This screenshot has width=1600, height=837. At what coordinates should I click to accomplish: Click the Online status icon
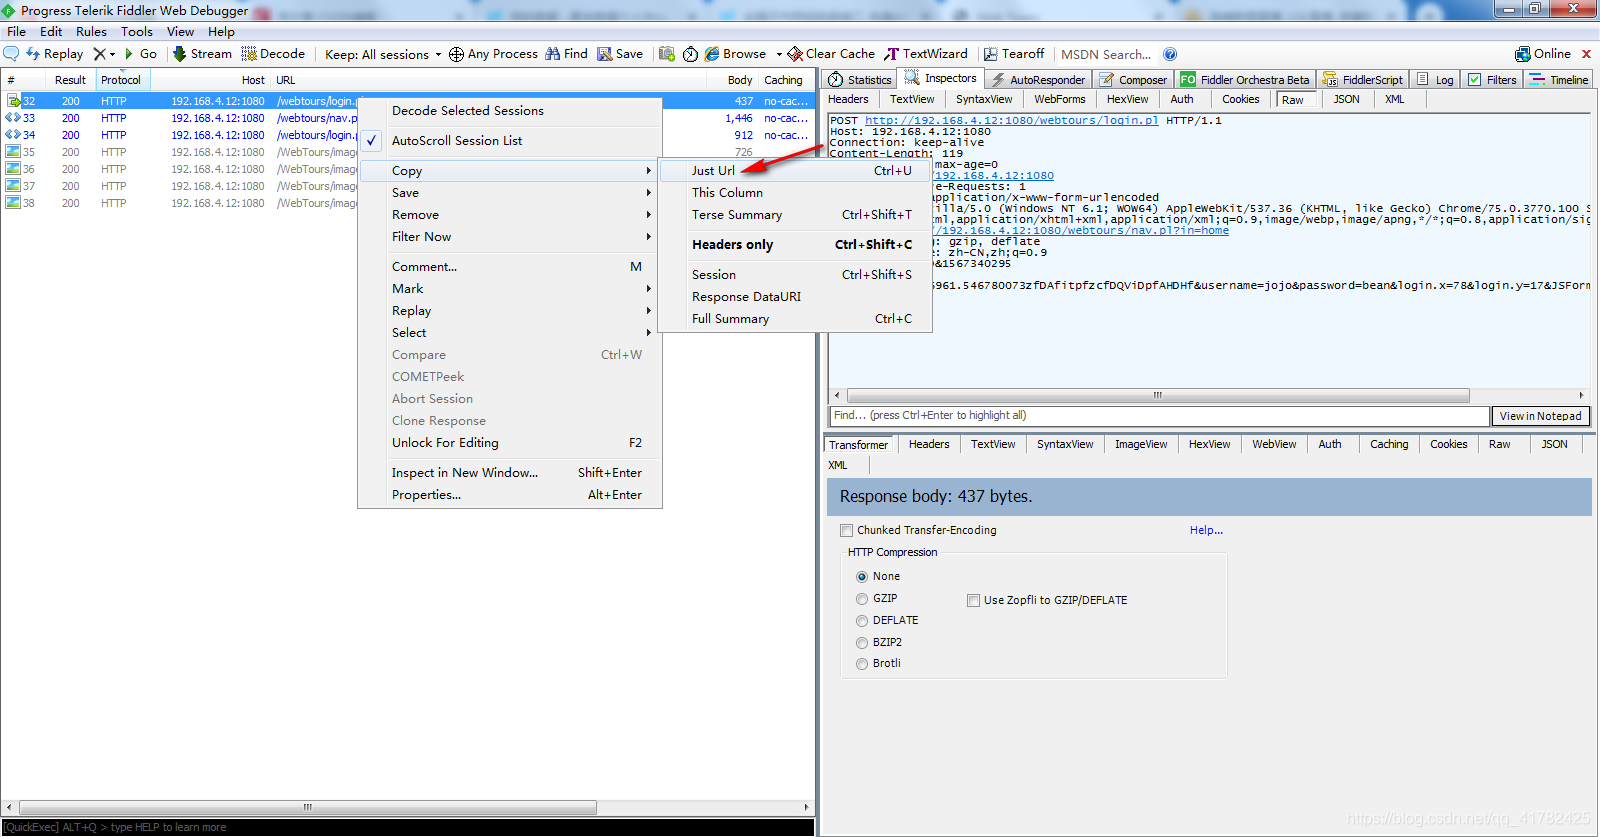pyautogui.click(x=1523, y=54)
